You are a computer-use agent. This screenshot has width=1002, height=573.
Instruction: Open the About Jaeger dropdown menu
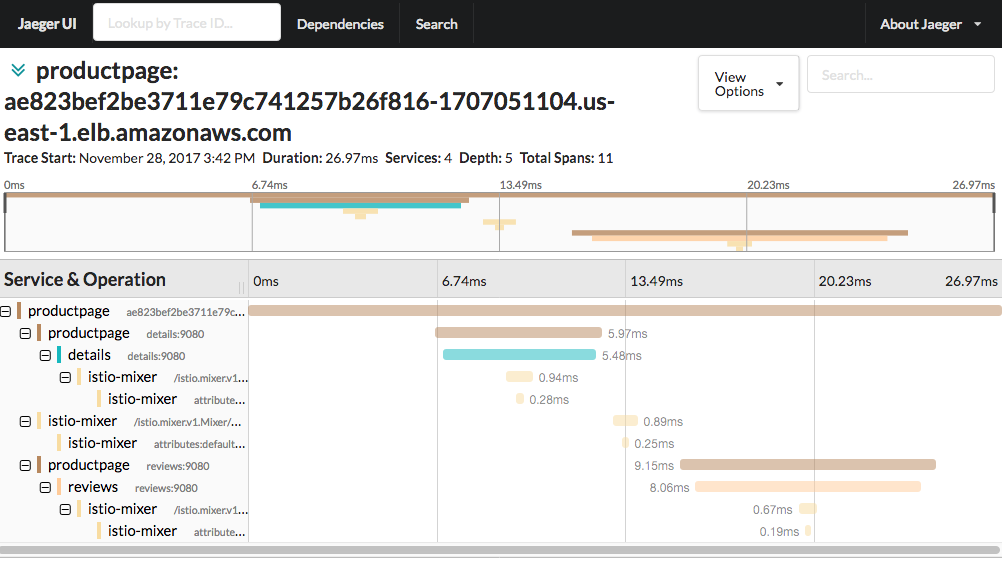(x=930, y=24)
